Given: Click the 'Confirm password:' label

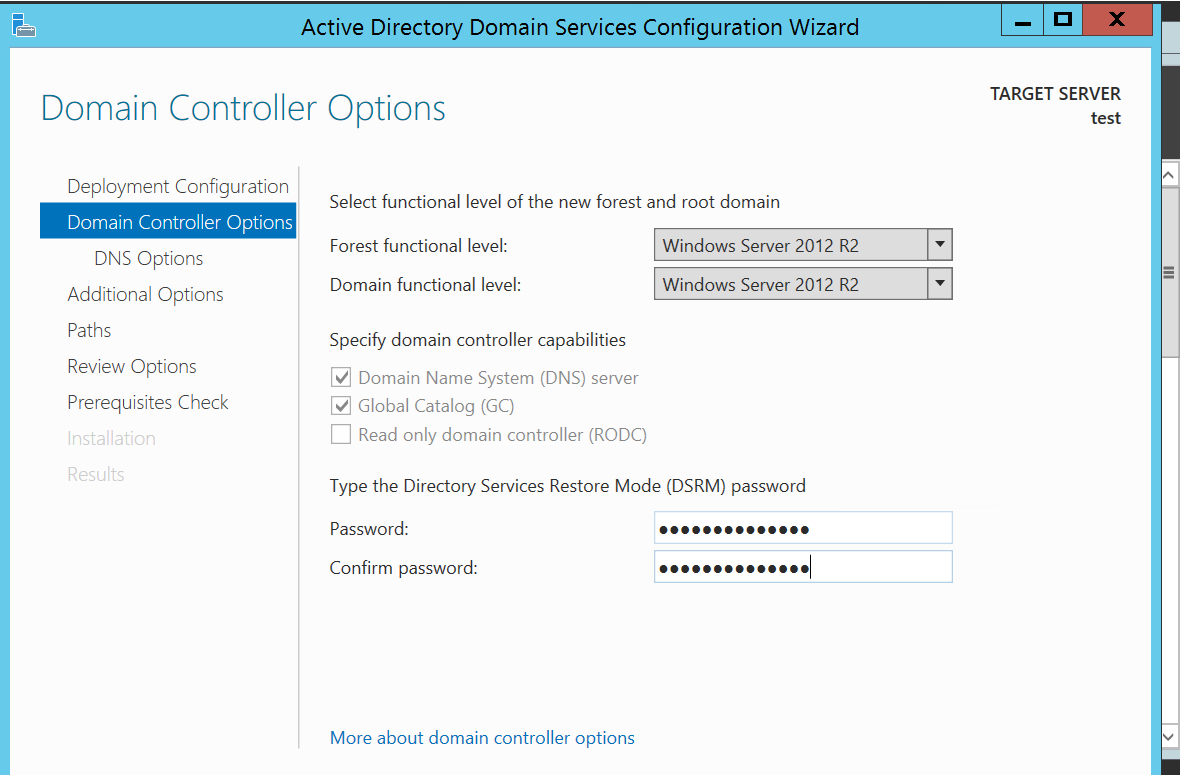Looking at the screenshot, I should pyautogui.click(x=403, y=568).
